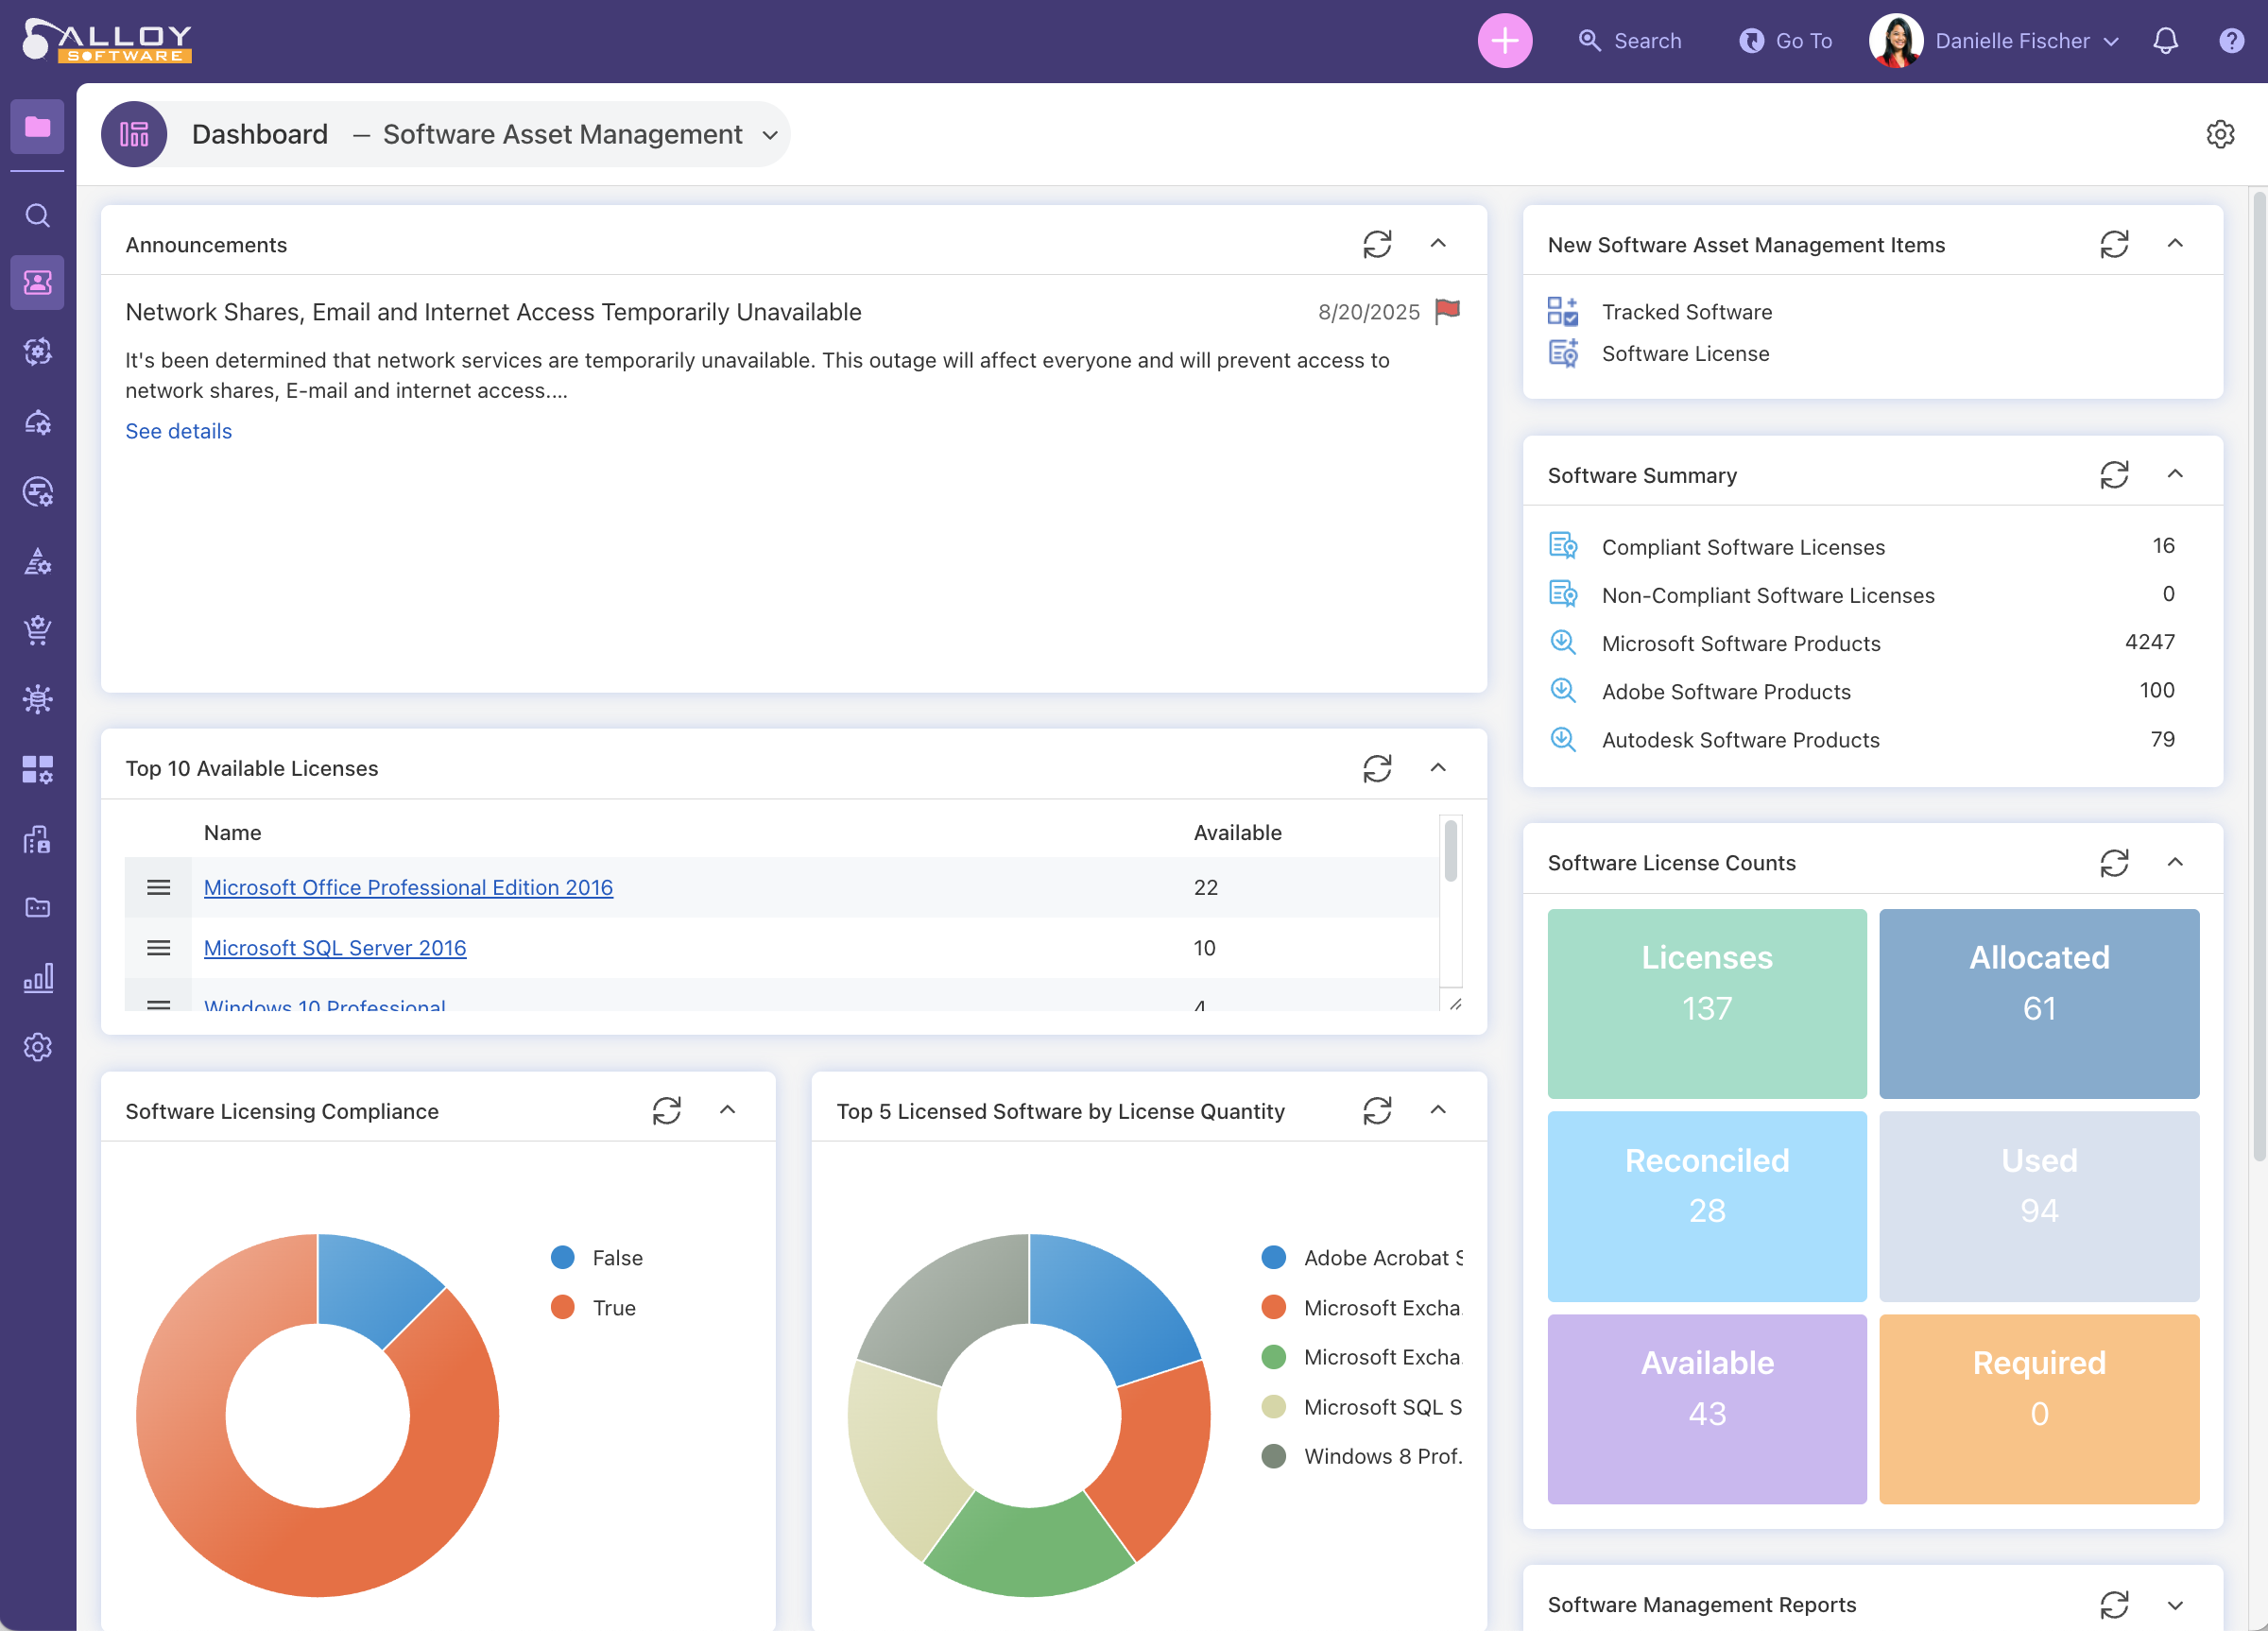Screen dimensions: 2268x1631
Task: Click the sidebar search magnifier icon
Action: 38,215
